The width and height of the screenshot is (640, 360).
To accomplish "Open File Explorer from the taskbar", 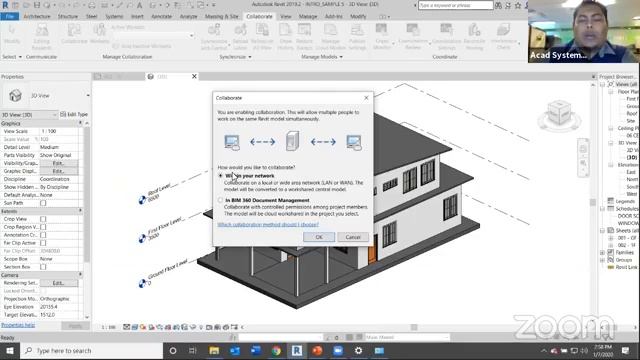I will coord(214,350).
